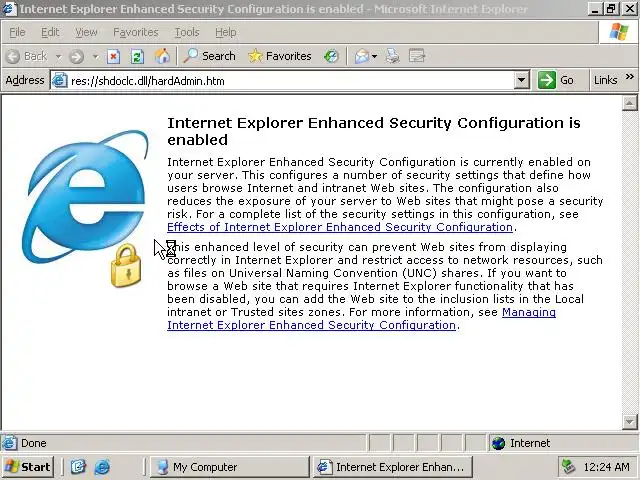The image size is (640, 480).
Task: Stop page loading with the red X icon
Action: (x=113, y=56)
